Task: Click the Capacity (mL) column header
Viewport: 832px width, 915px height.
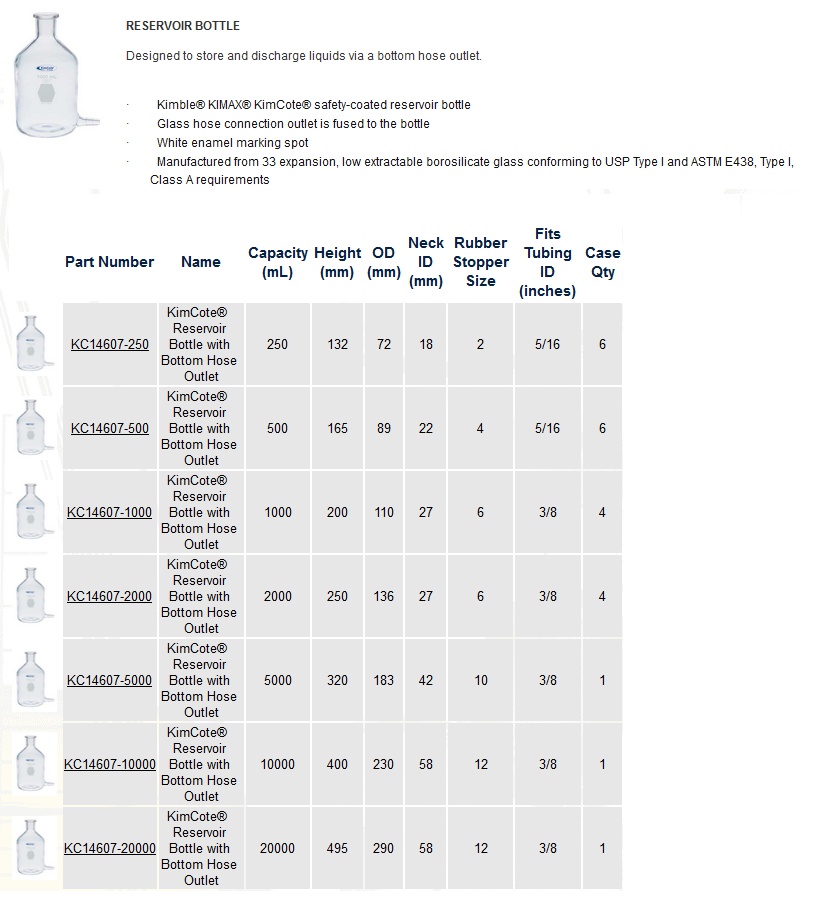Action: (x=278, y=263)
